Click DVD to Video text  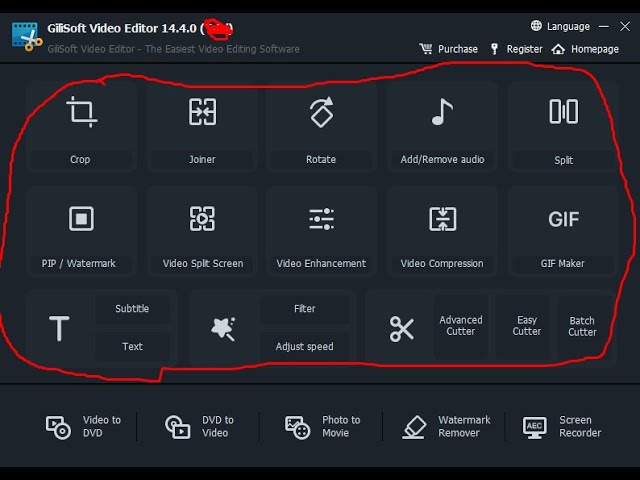[x=218, y=427]
